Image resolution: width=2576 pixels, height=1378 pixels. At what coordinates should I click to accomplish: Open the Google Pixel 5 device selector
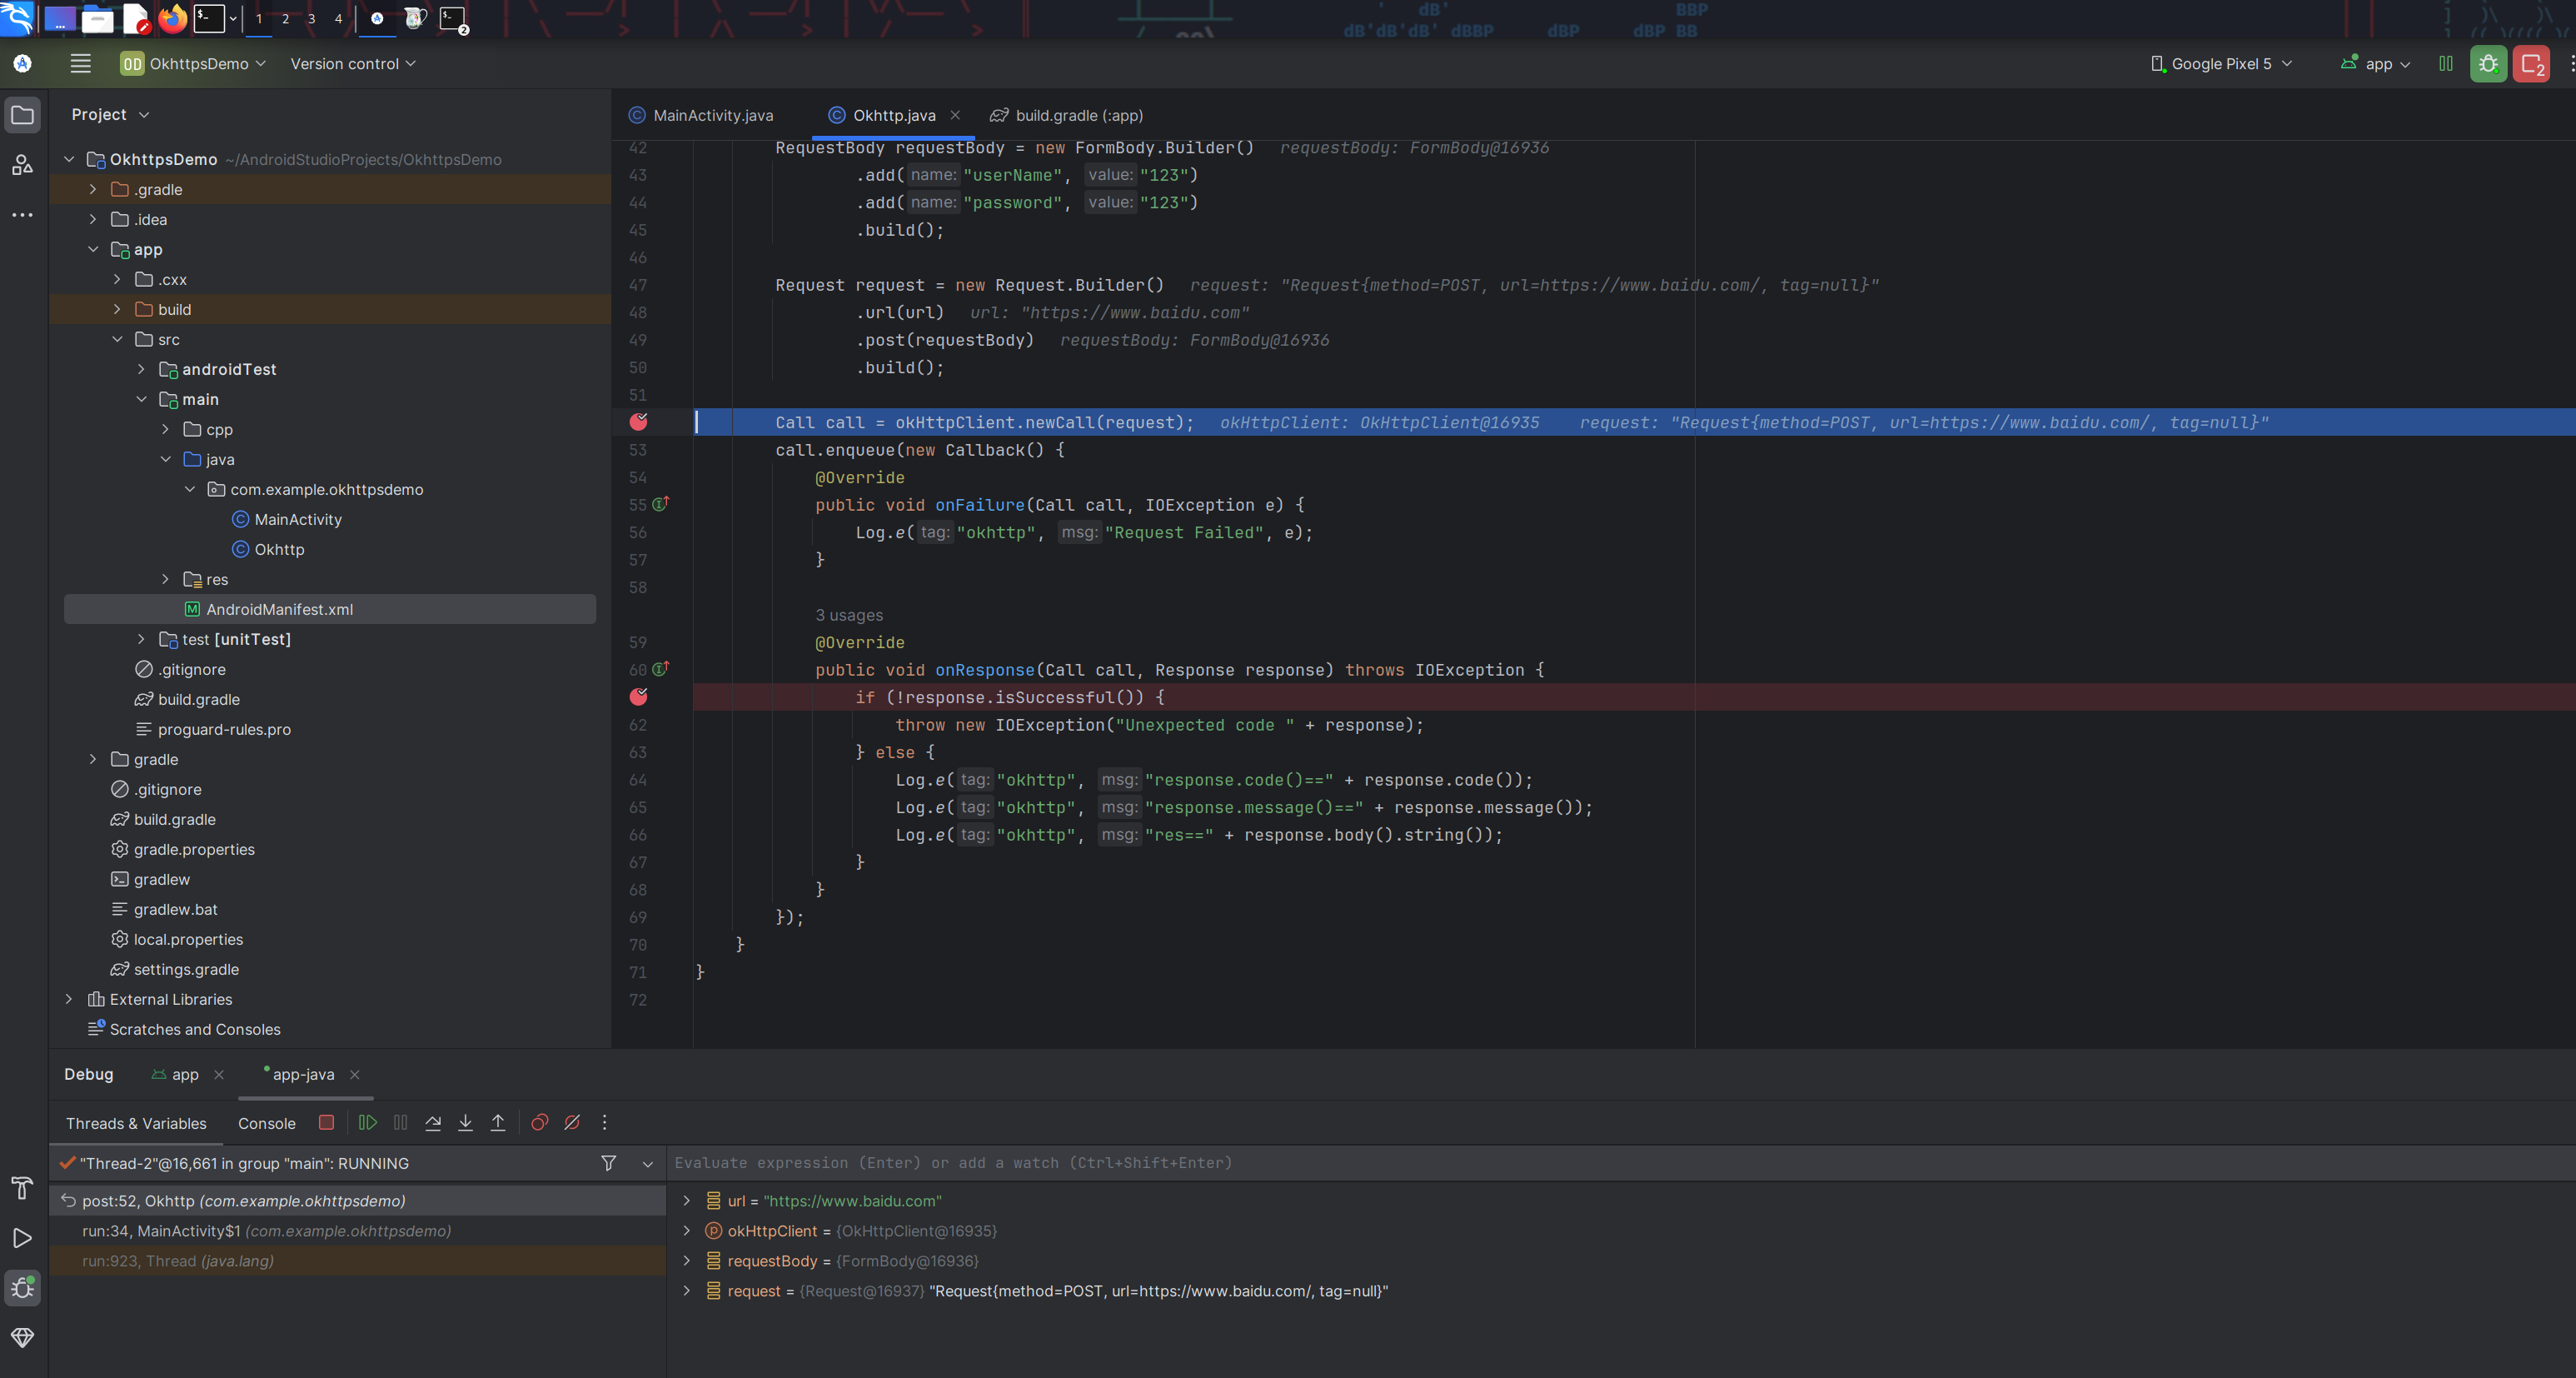[2221, 64]
